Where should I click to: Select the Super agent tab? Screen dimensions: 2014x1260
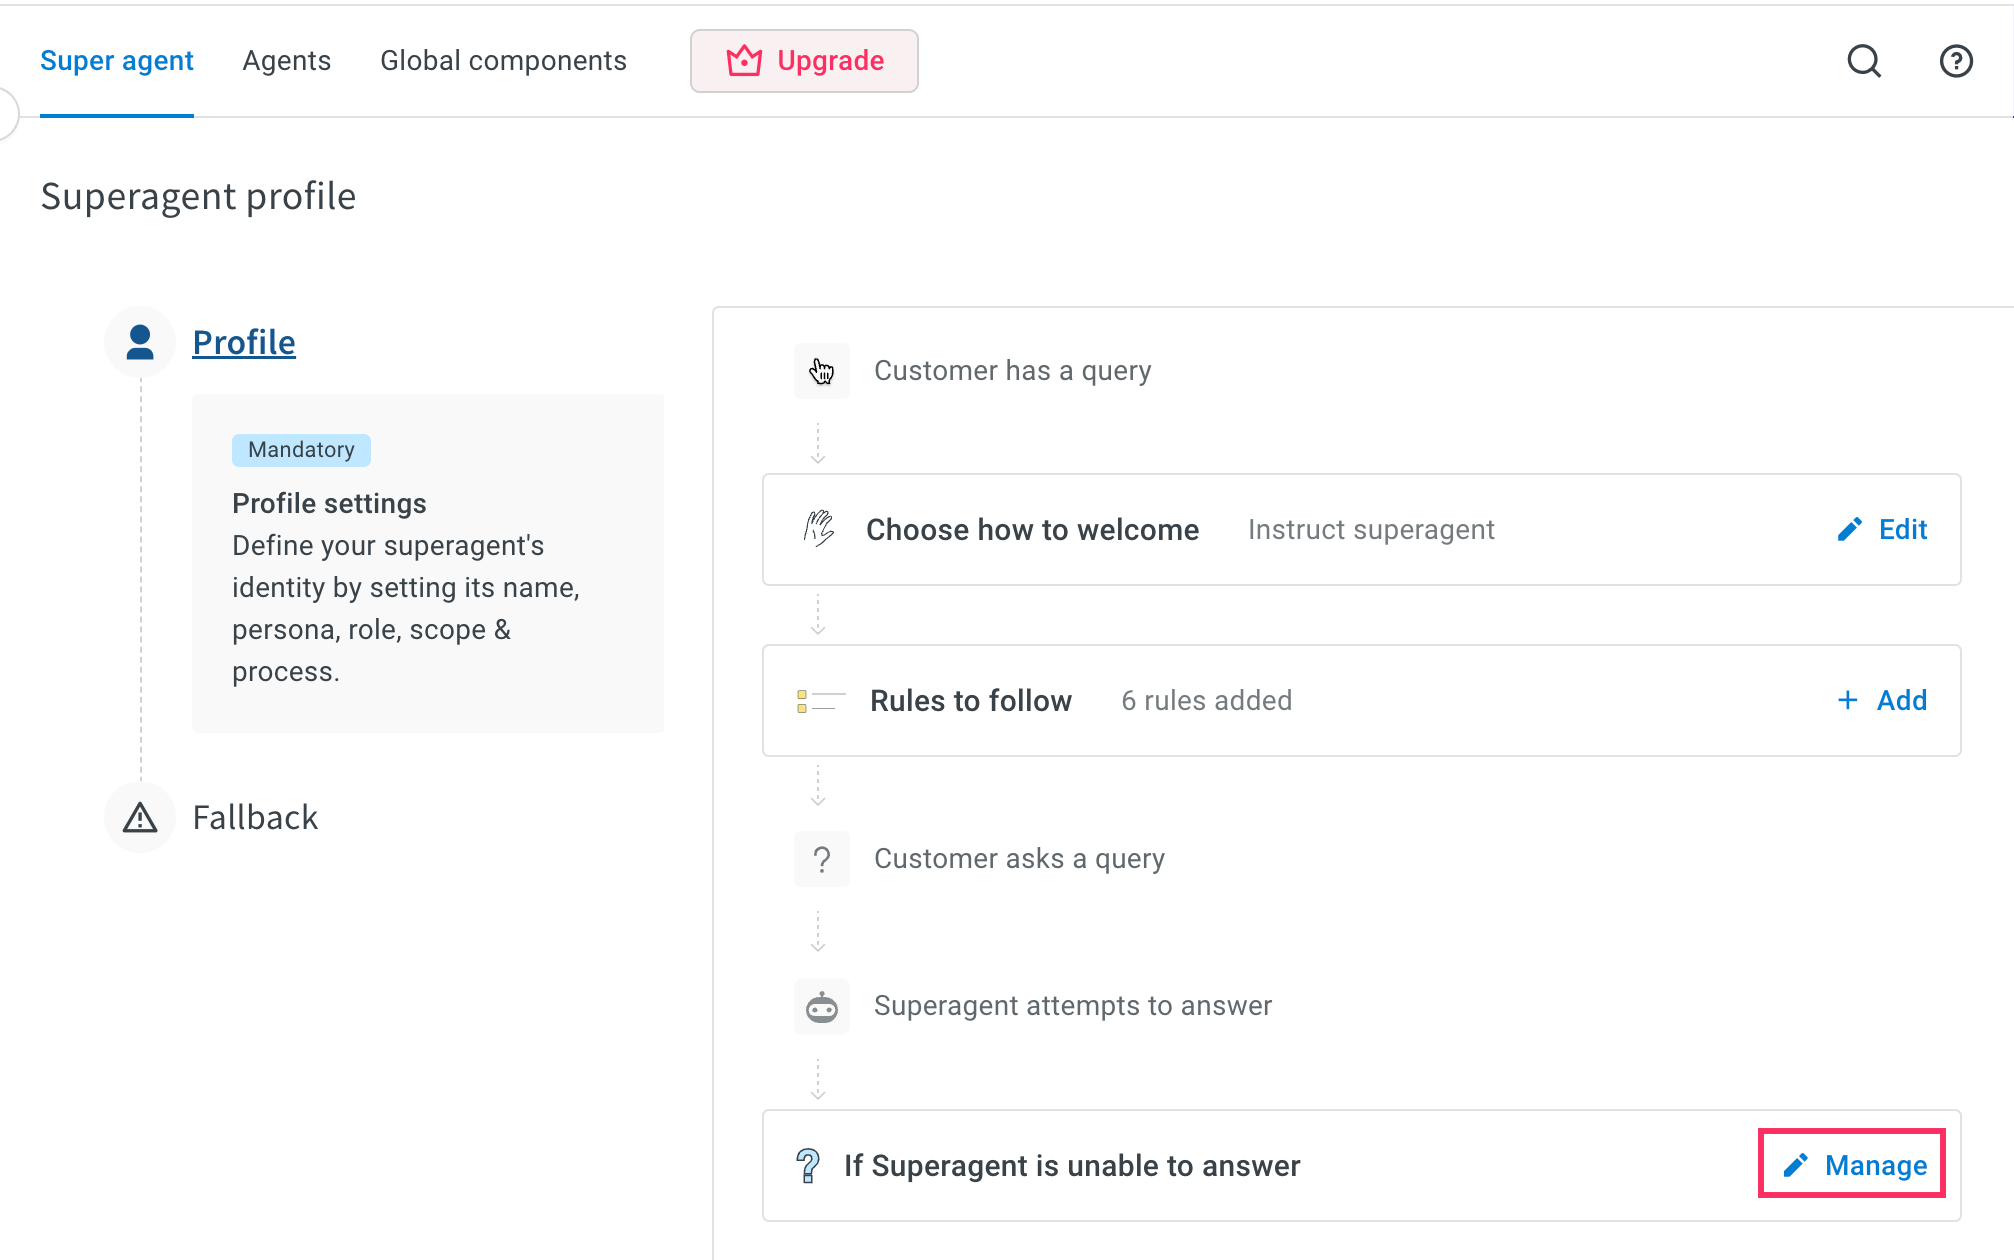coord(116,61)
